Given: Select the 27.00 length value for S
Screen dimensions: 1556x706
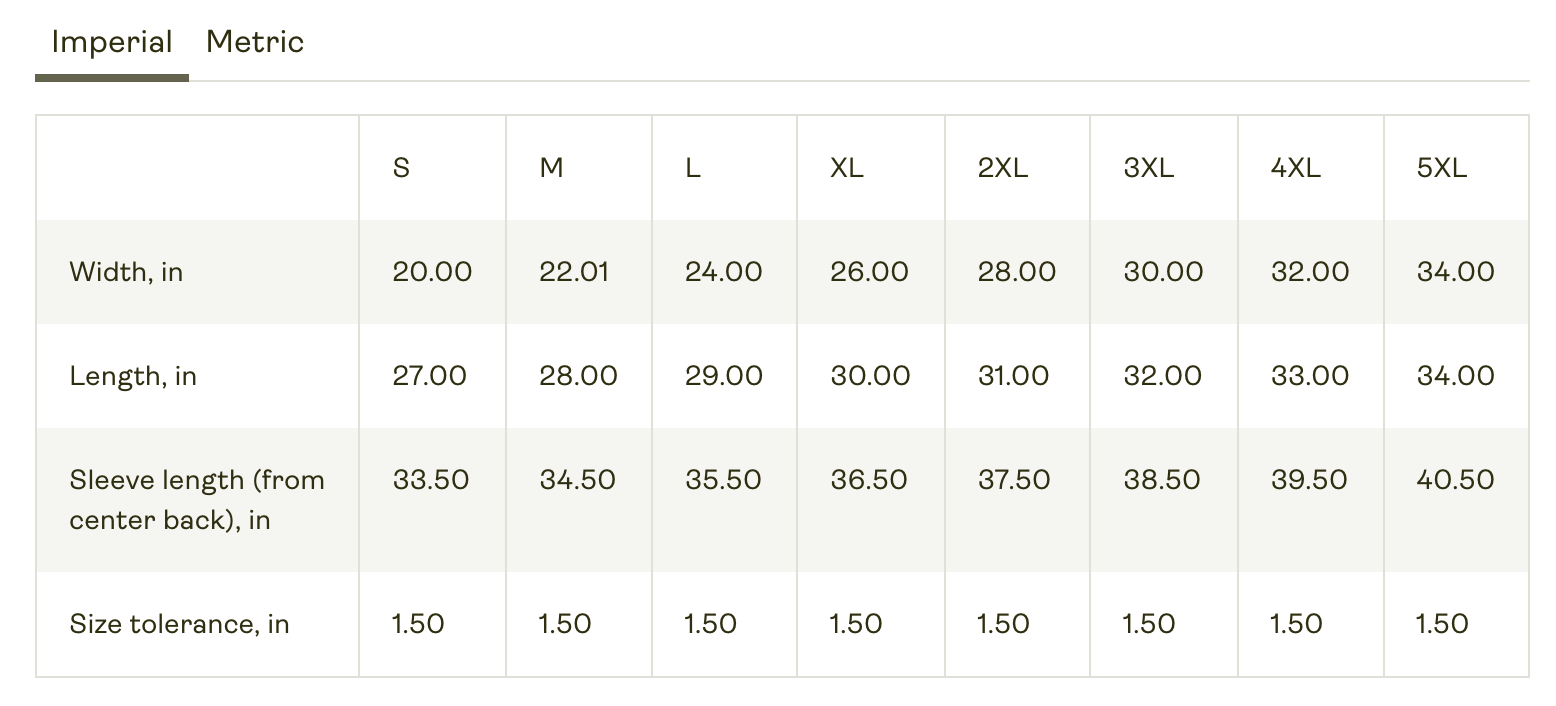Looking at the screenshot, I should tap(430, 376).
